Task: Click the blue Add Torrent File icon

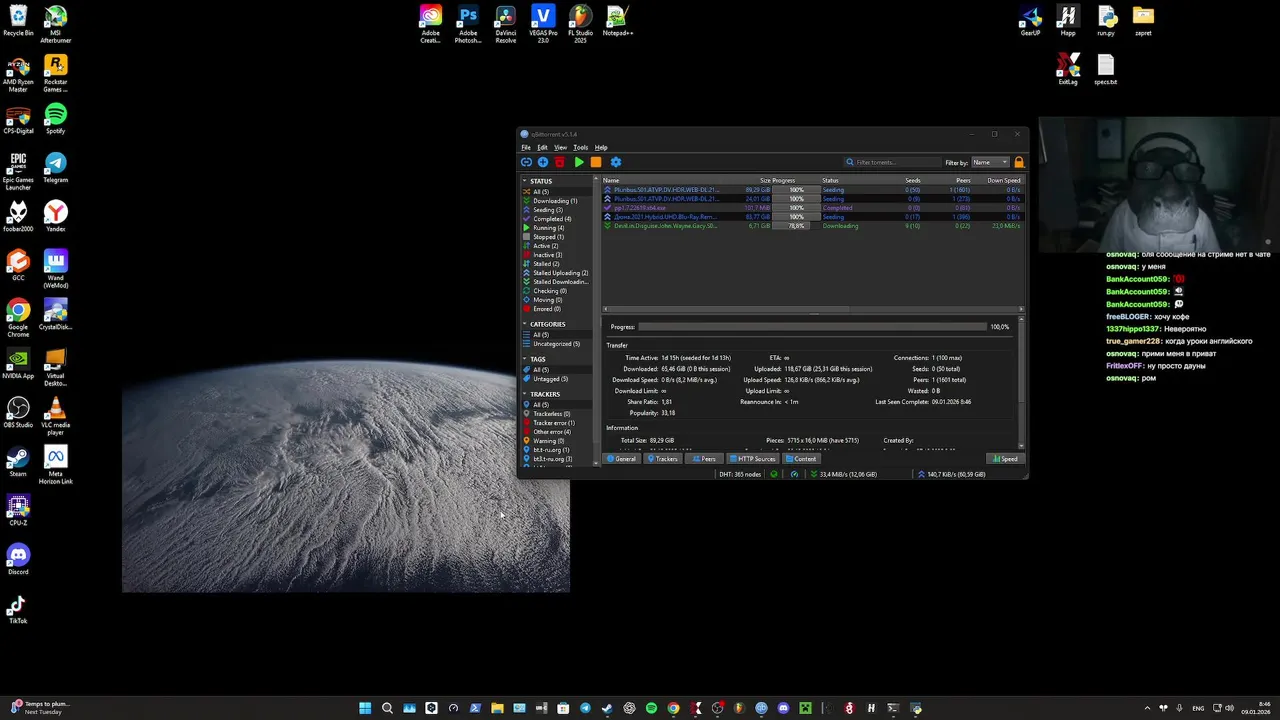Action: [x=543, y=162]
